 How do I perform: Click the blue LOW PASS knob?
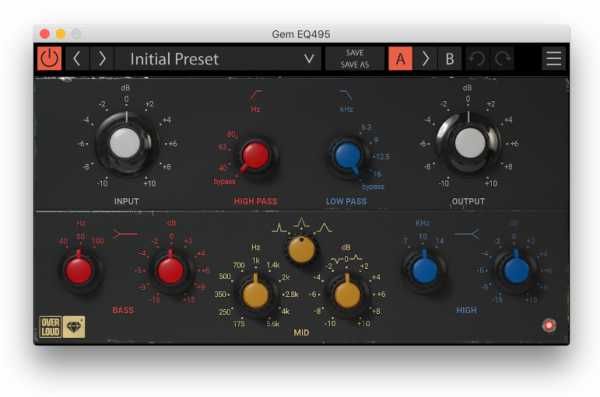click(x=347, y=155)
